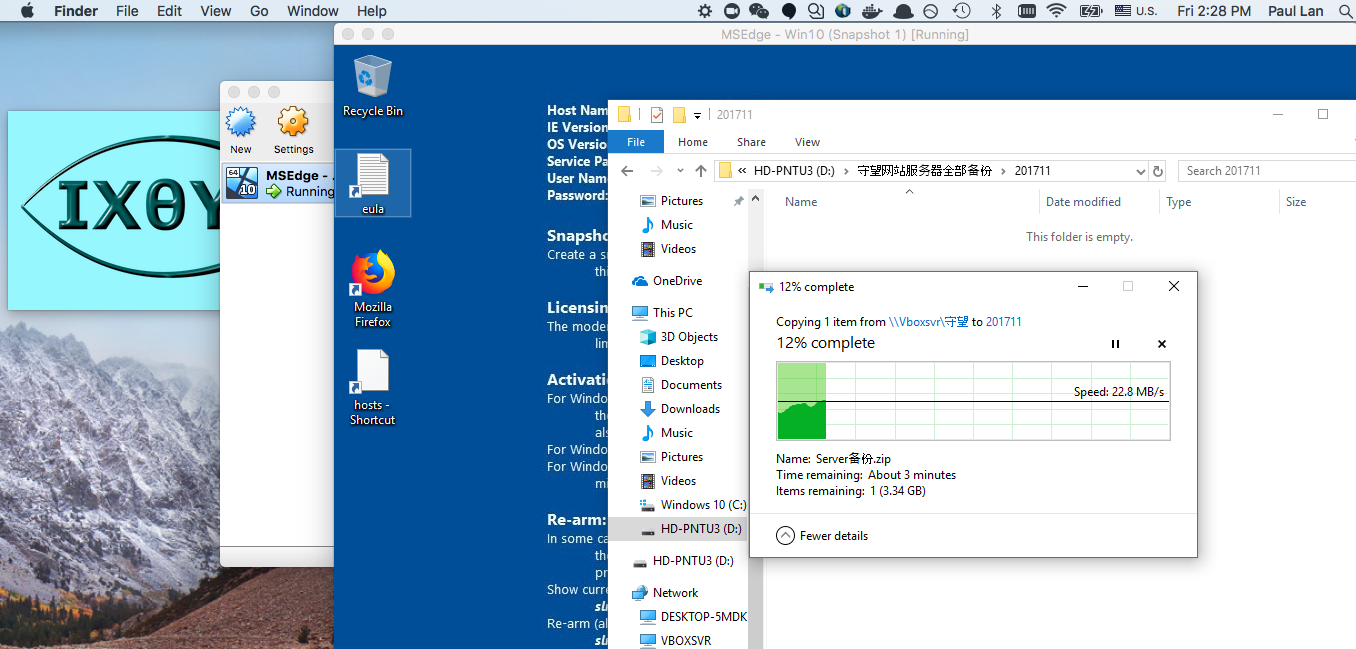Click the Search 201711 input field
The image size is (1356, 649).
(x=1264, y=171)
